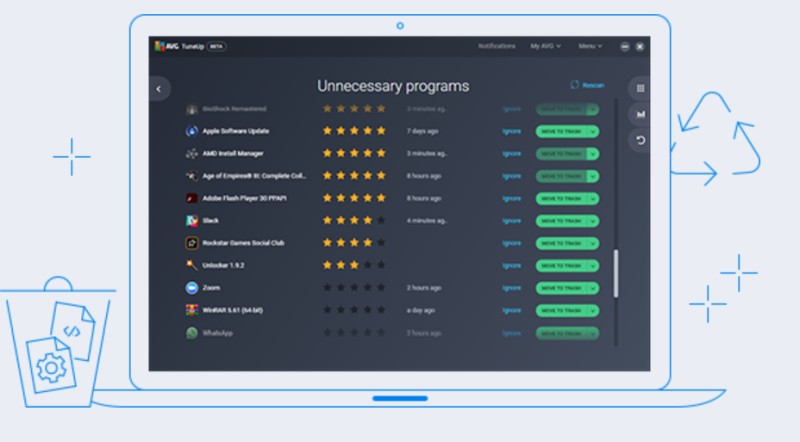The height and width of the screenshot is (442, 800).
Task: Click the WhatsApp app icon
Action: (x=192, y=333)
